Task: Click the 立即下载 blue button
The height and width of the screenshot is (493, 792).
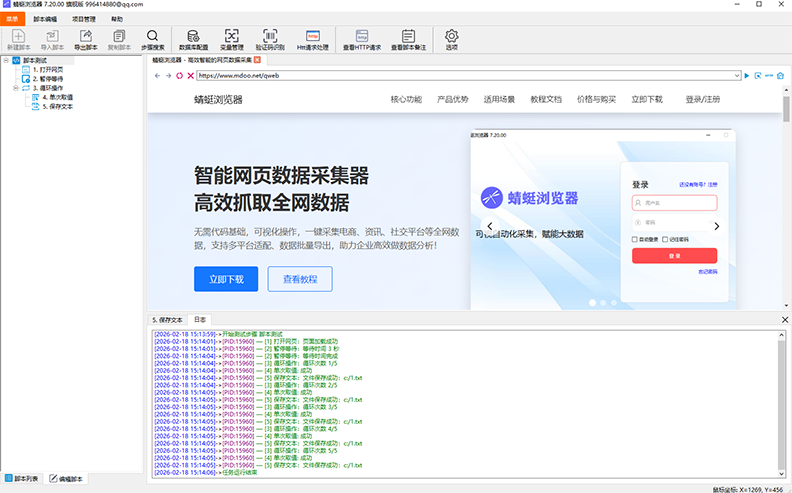Action: coord(226,279)
